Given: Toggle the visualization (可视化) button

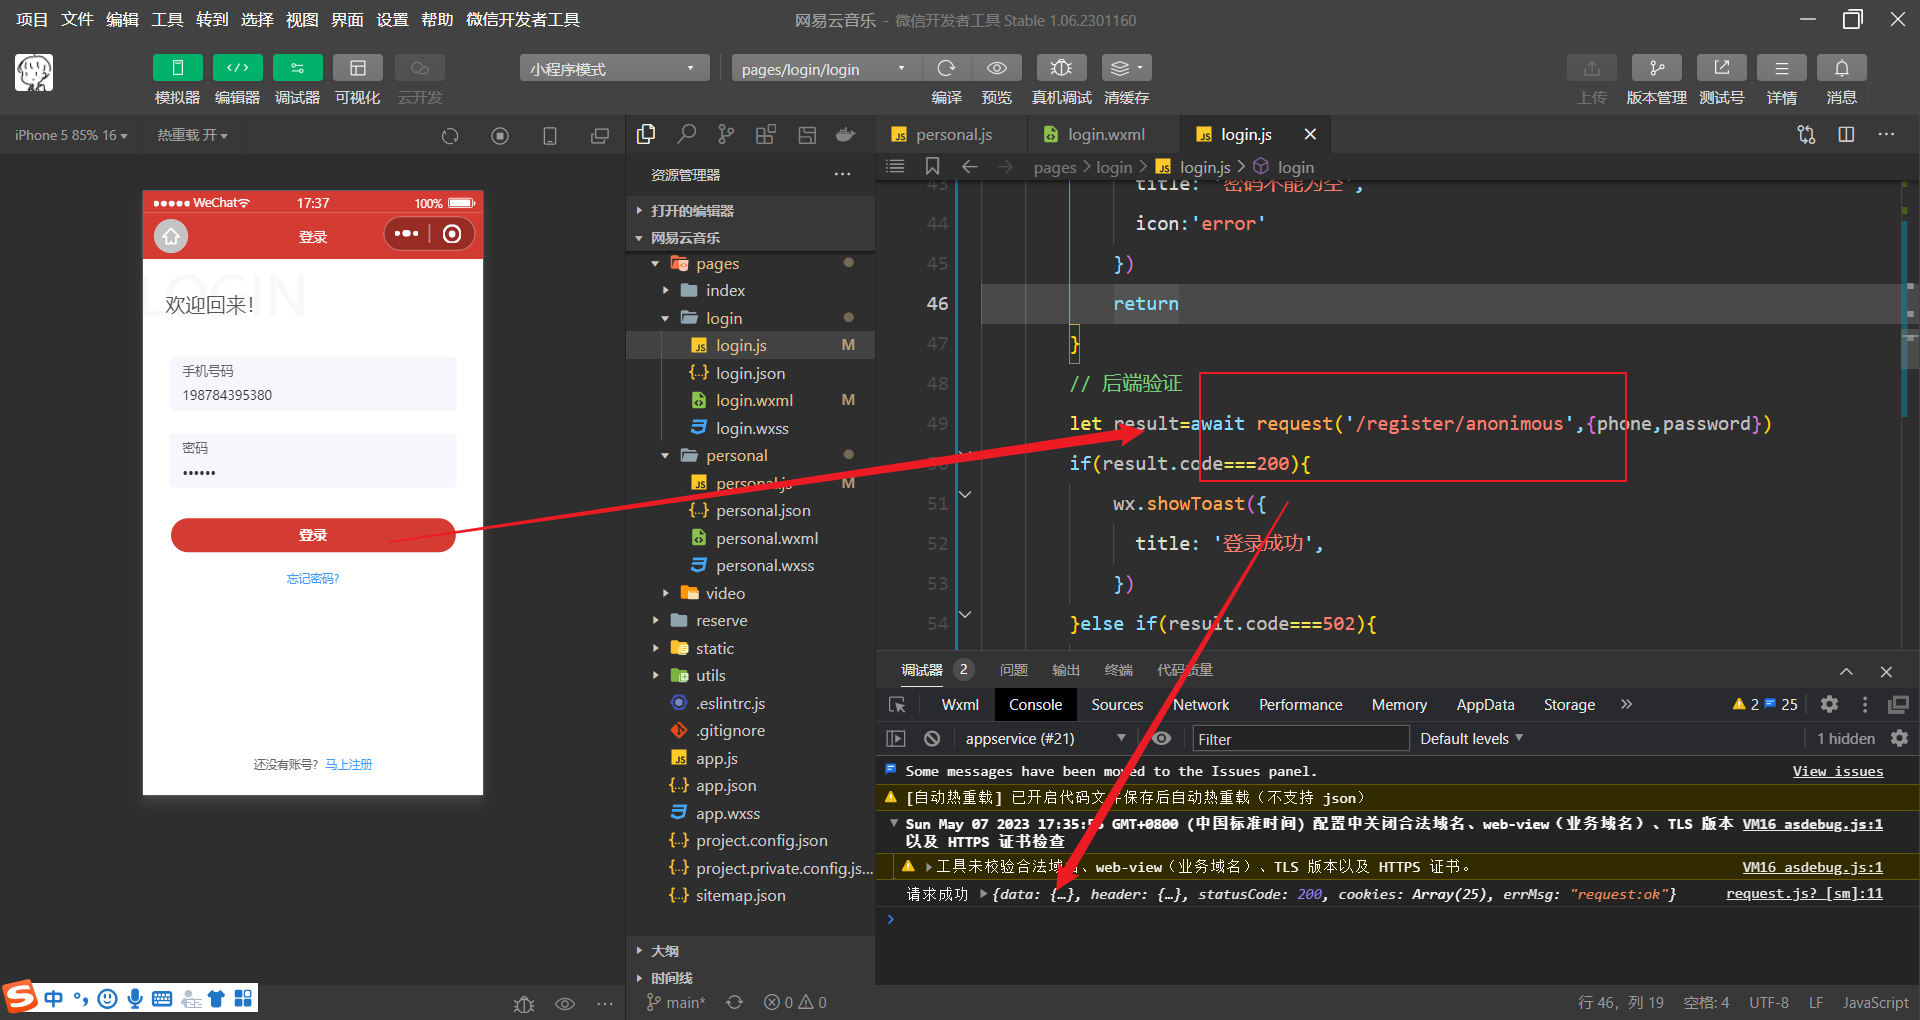Looking at the screenshot, I should pos(357,68).
